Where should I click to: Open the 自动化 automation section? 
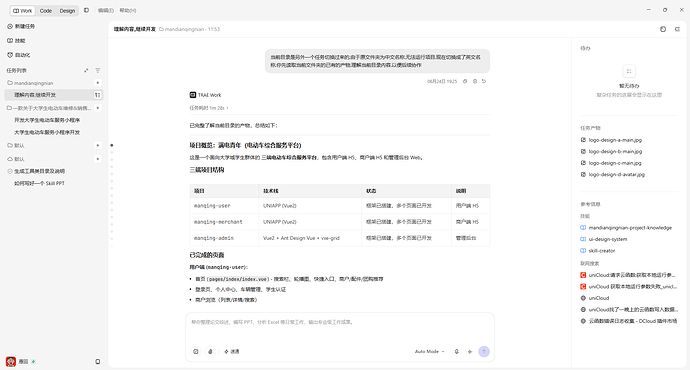click(x=19, y=55)
